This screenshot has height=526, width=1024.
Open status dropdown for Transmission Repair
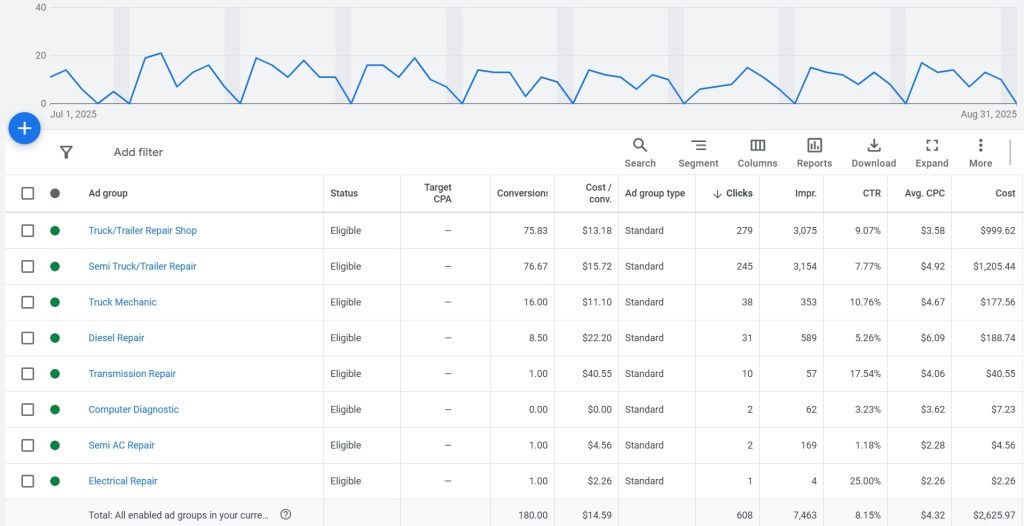55,374
